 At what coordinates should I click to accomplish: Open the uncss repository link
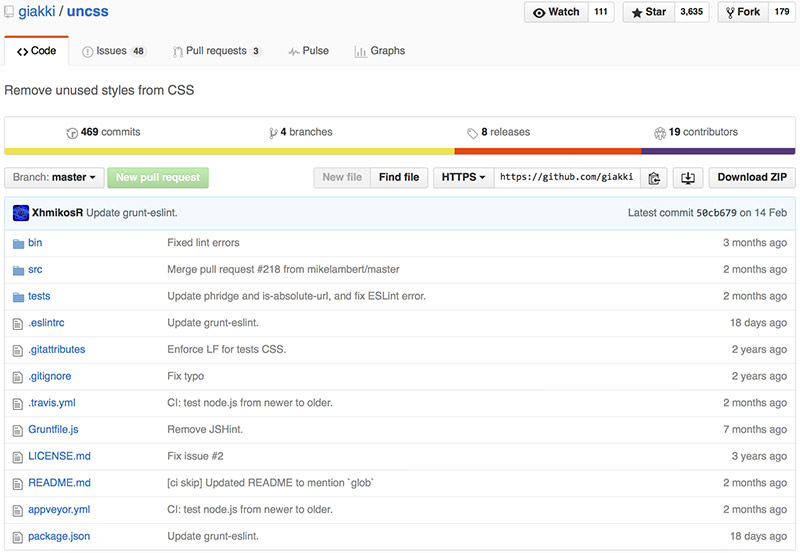(x=88, y=11)
